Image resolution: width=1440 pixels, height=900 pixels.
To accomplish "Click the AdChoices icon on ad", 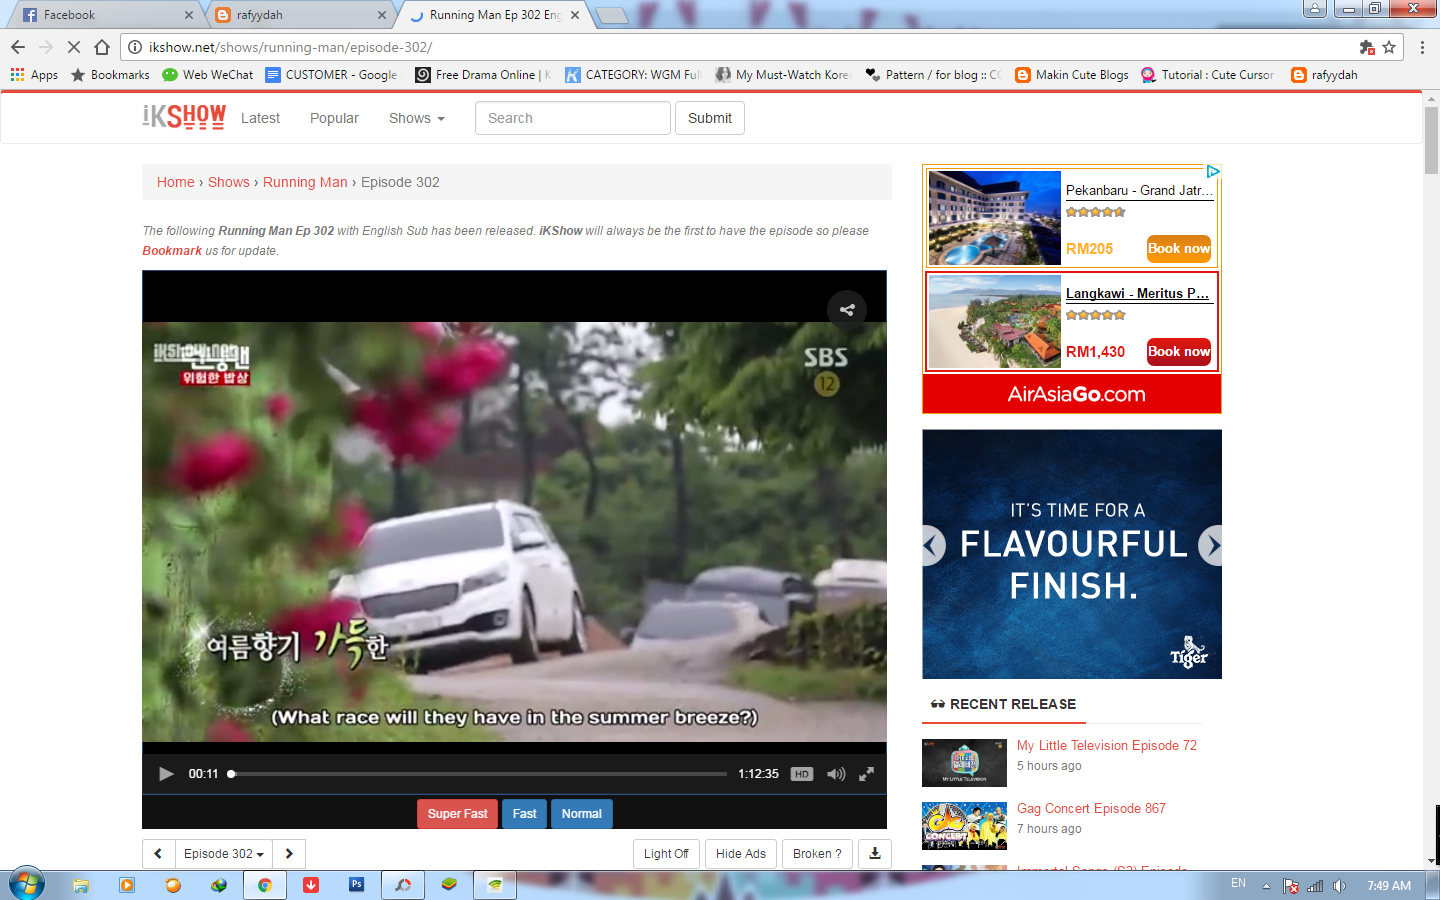I will pos(1213,172).
